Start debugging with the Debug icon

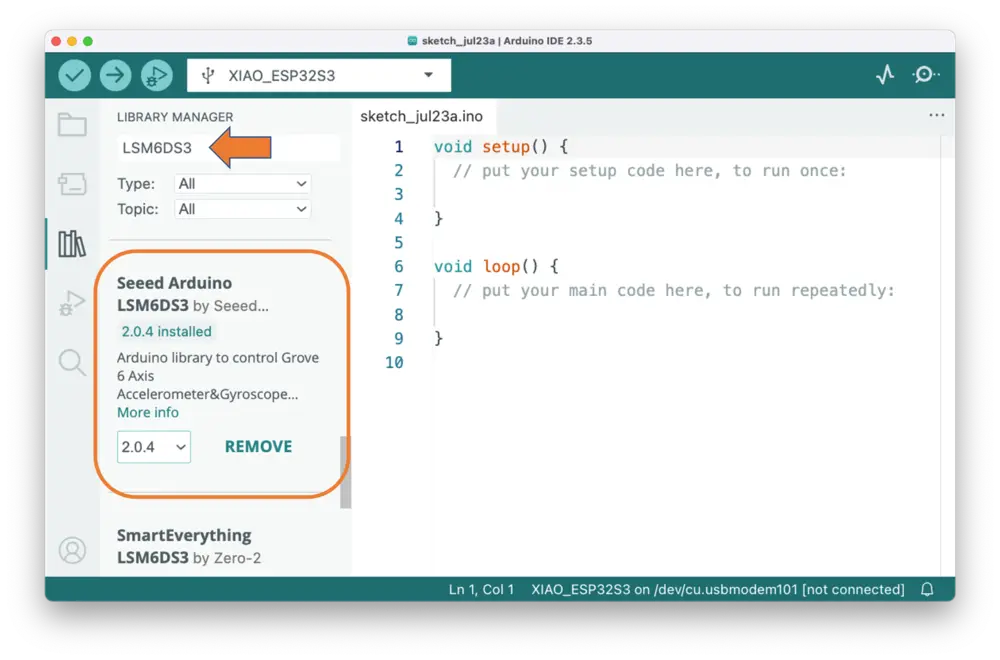point(156,75)
